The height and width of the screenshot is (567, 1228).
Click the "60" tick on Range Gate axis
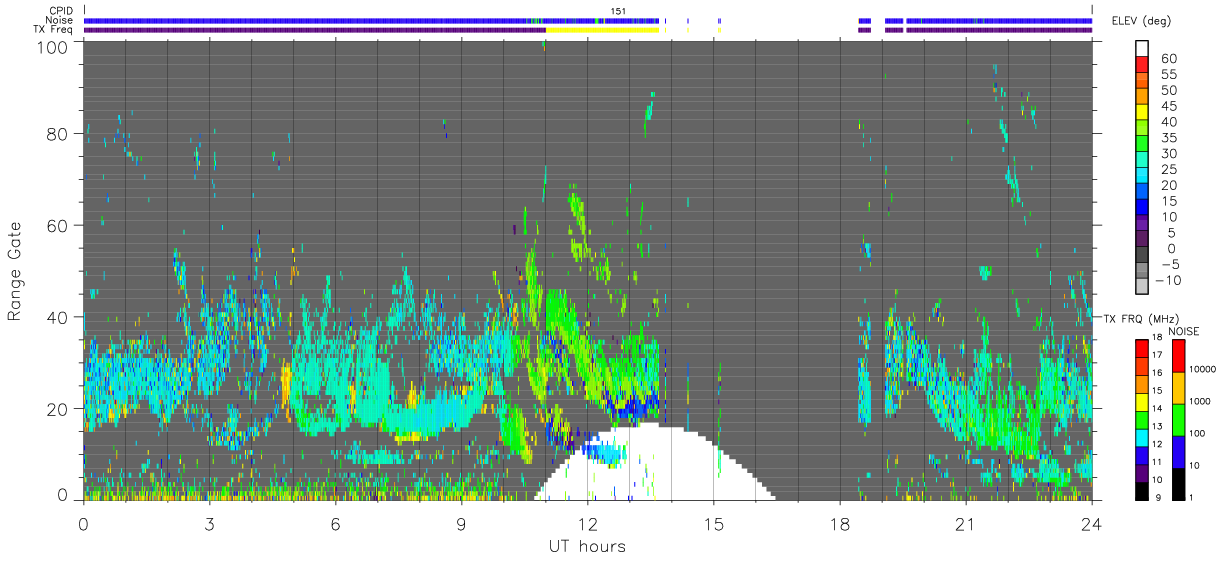pyautogui.click(x=58, y=225)
